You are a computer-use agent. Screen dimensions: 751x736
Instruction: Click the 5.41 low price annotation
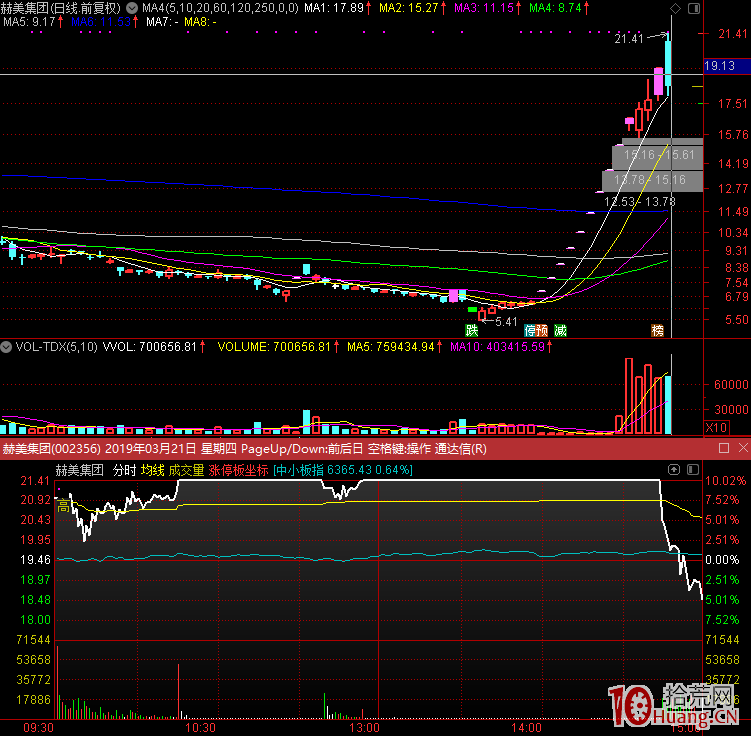point(506,322)
